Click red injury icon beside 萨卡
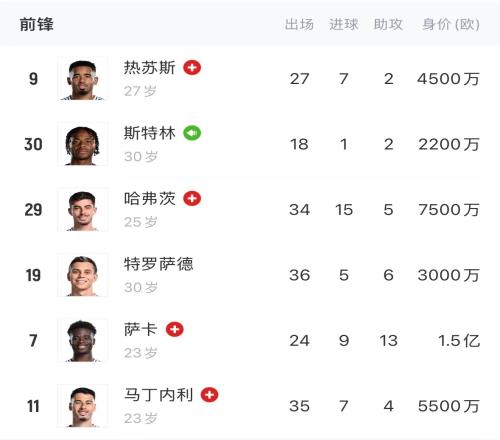The image size is (500, 440). click(x=175, y=329)
